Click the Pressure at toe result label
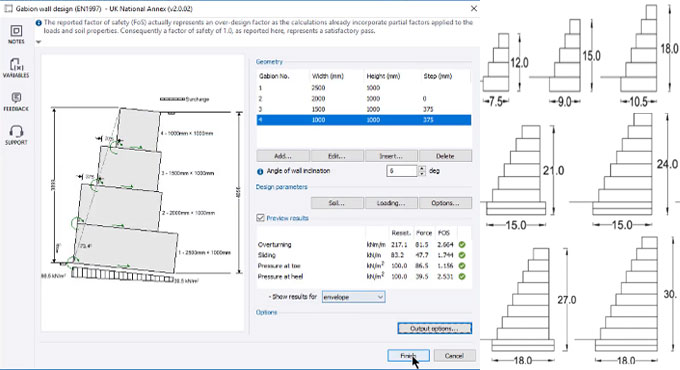 click(279, 266)
